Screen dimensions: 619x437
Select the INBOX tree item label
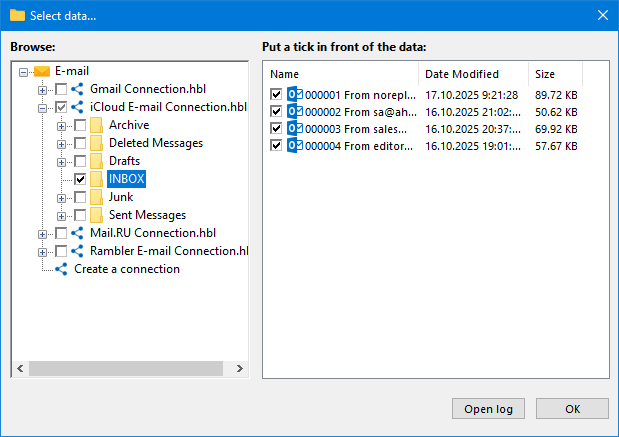click(126, 179)
